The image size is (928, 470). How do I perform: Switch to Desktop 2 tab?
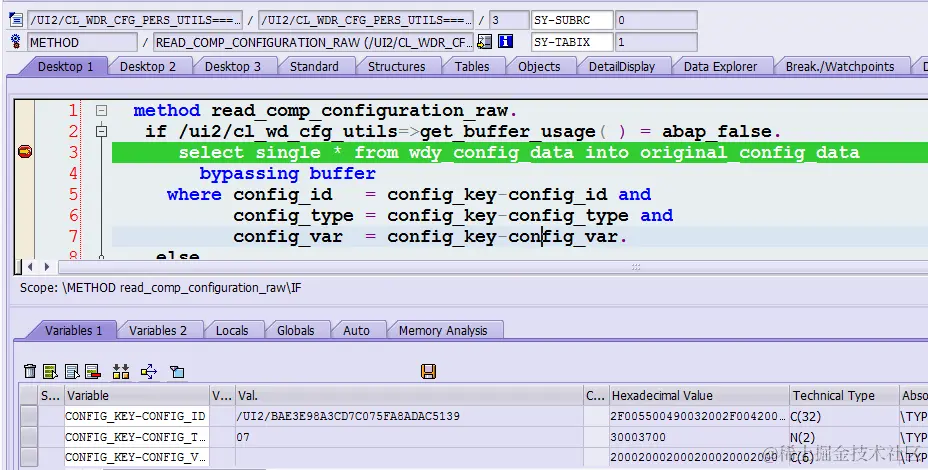click(148, 66)
